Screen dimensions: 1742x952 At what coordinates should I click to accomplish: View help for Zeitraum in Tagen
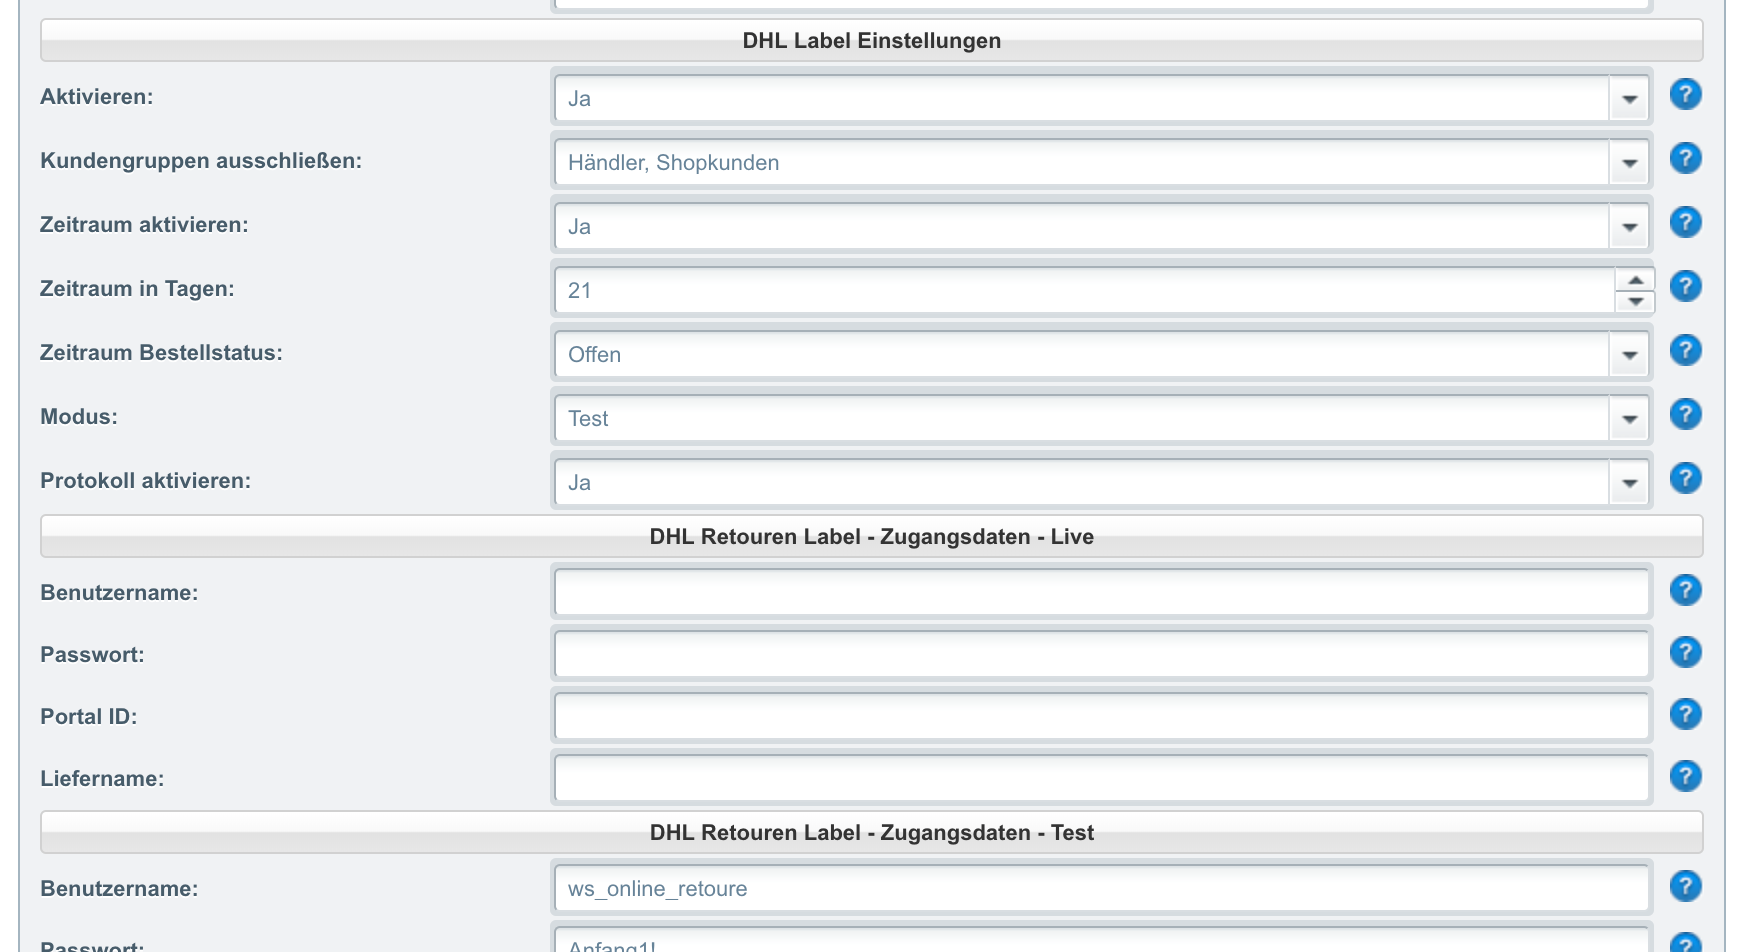pos(1685,287)
